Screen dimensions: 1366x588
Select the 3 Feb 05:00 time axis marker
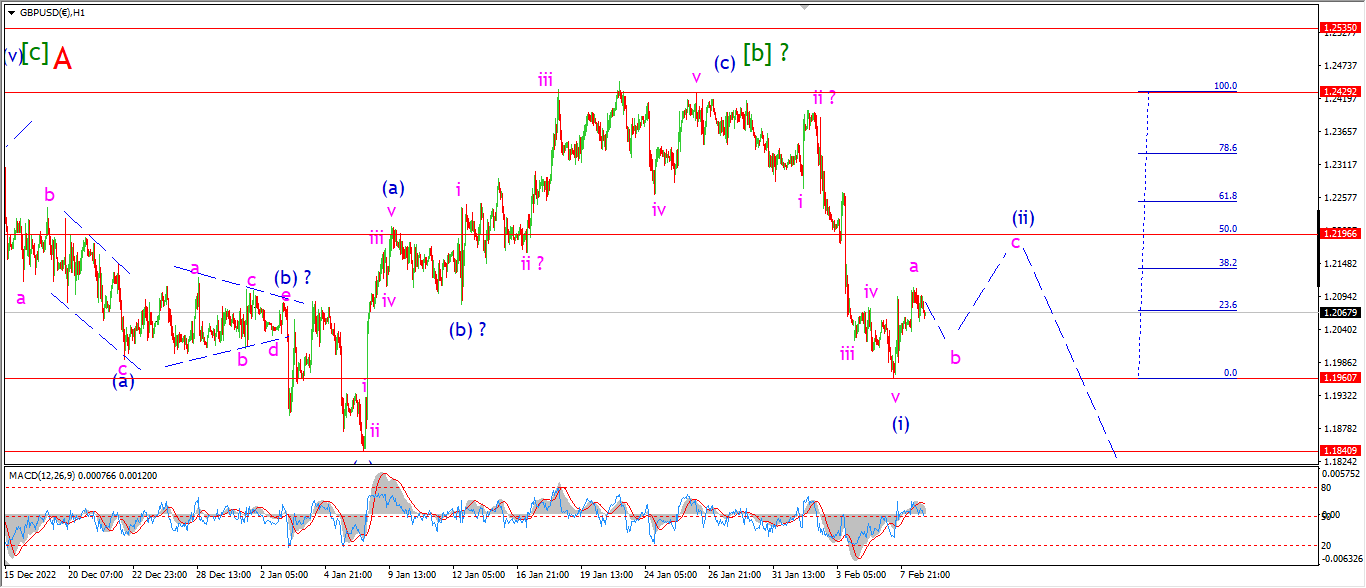861,575
